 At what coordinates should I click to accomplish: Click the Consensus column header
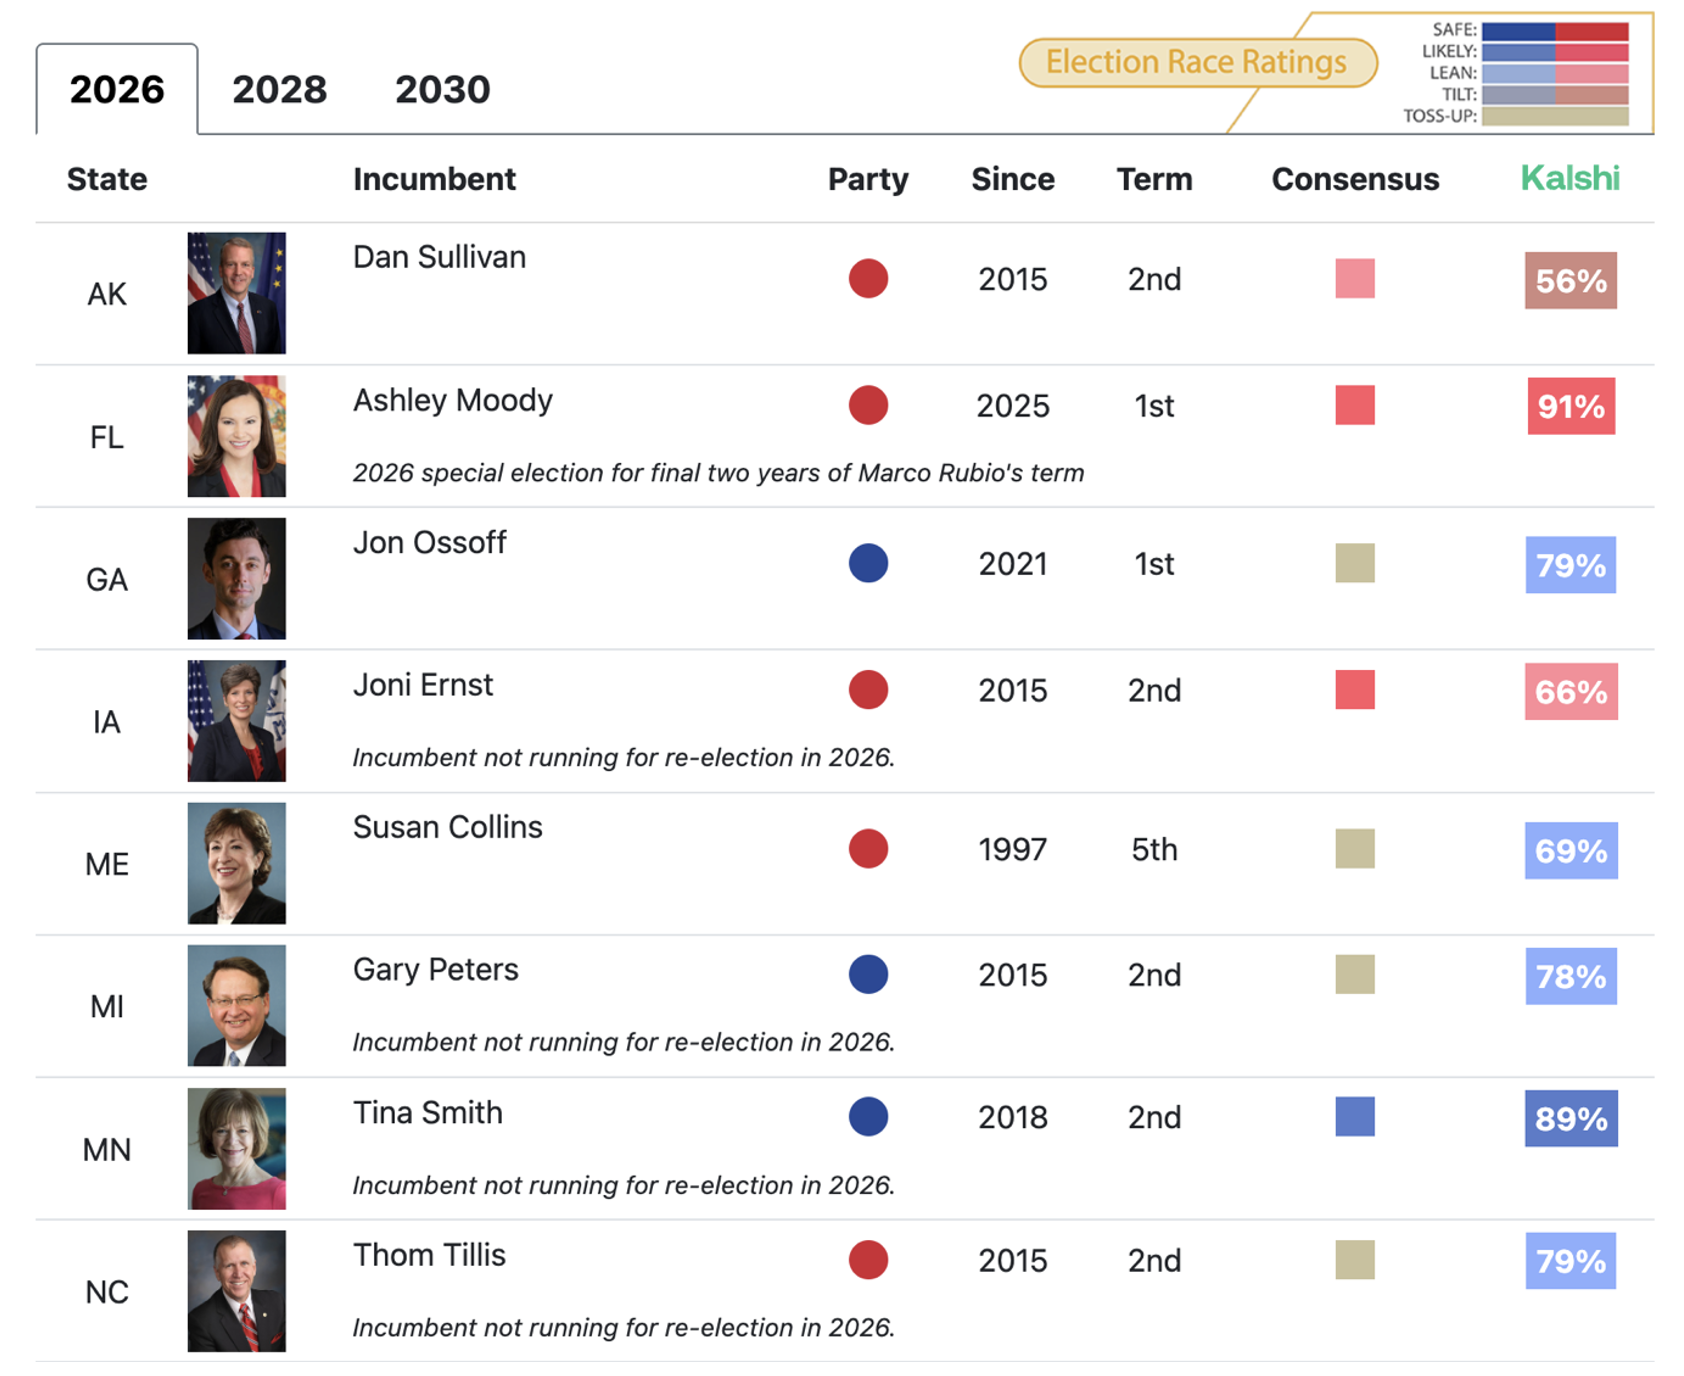point(1354,180)
